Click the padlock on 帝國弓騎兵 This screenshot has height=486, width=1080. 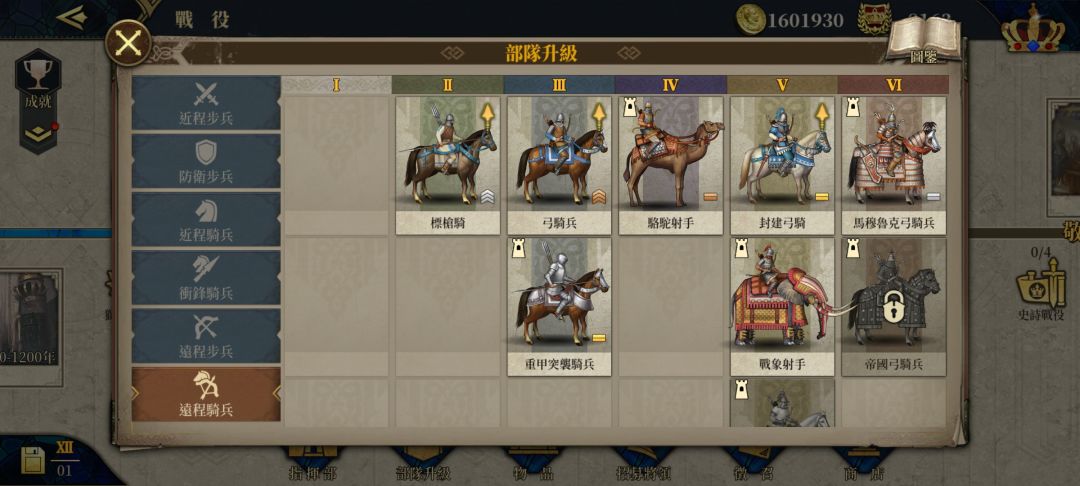[894, 308]
